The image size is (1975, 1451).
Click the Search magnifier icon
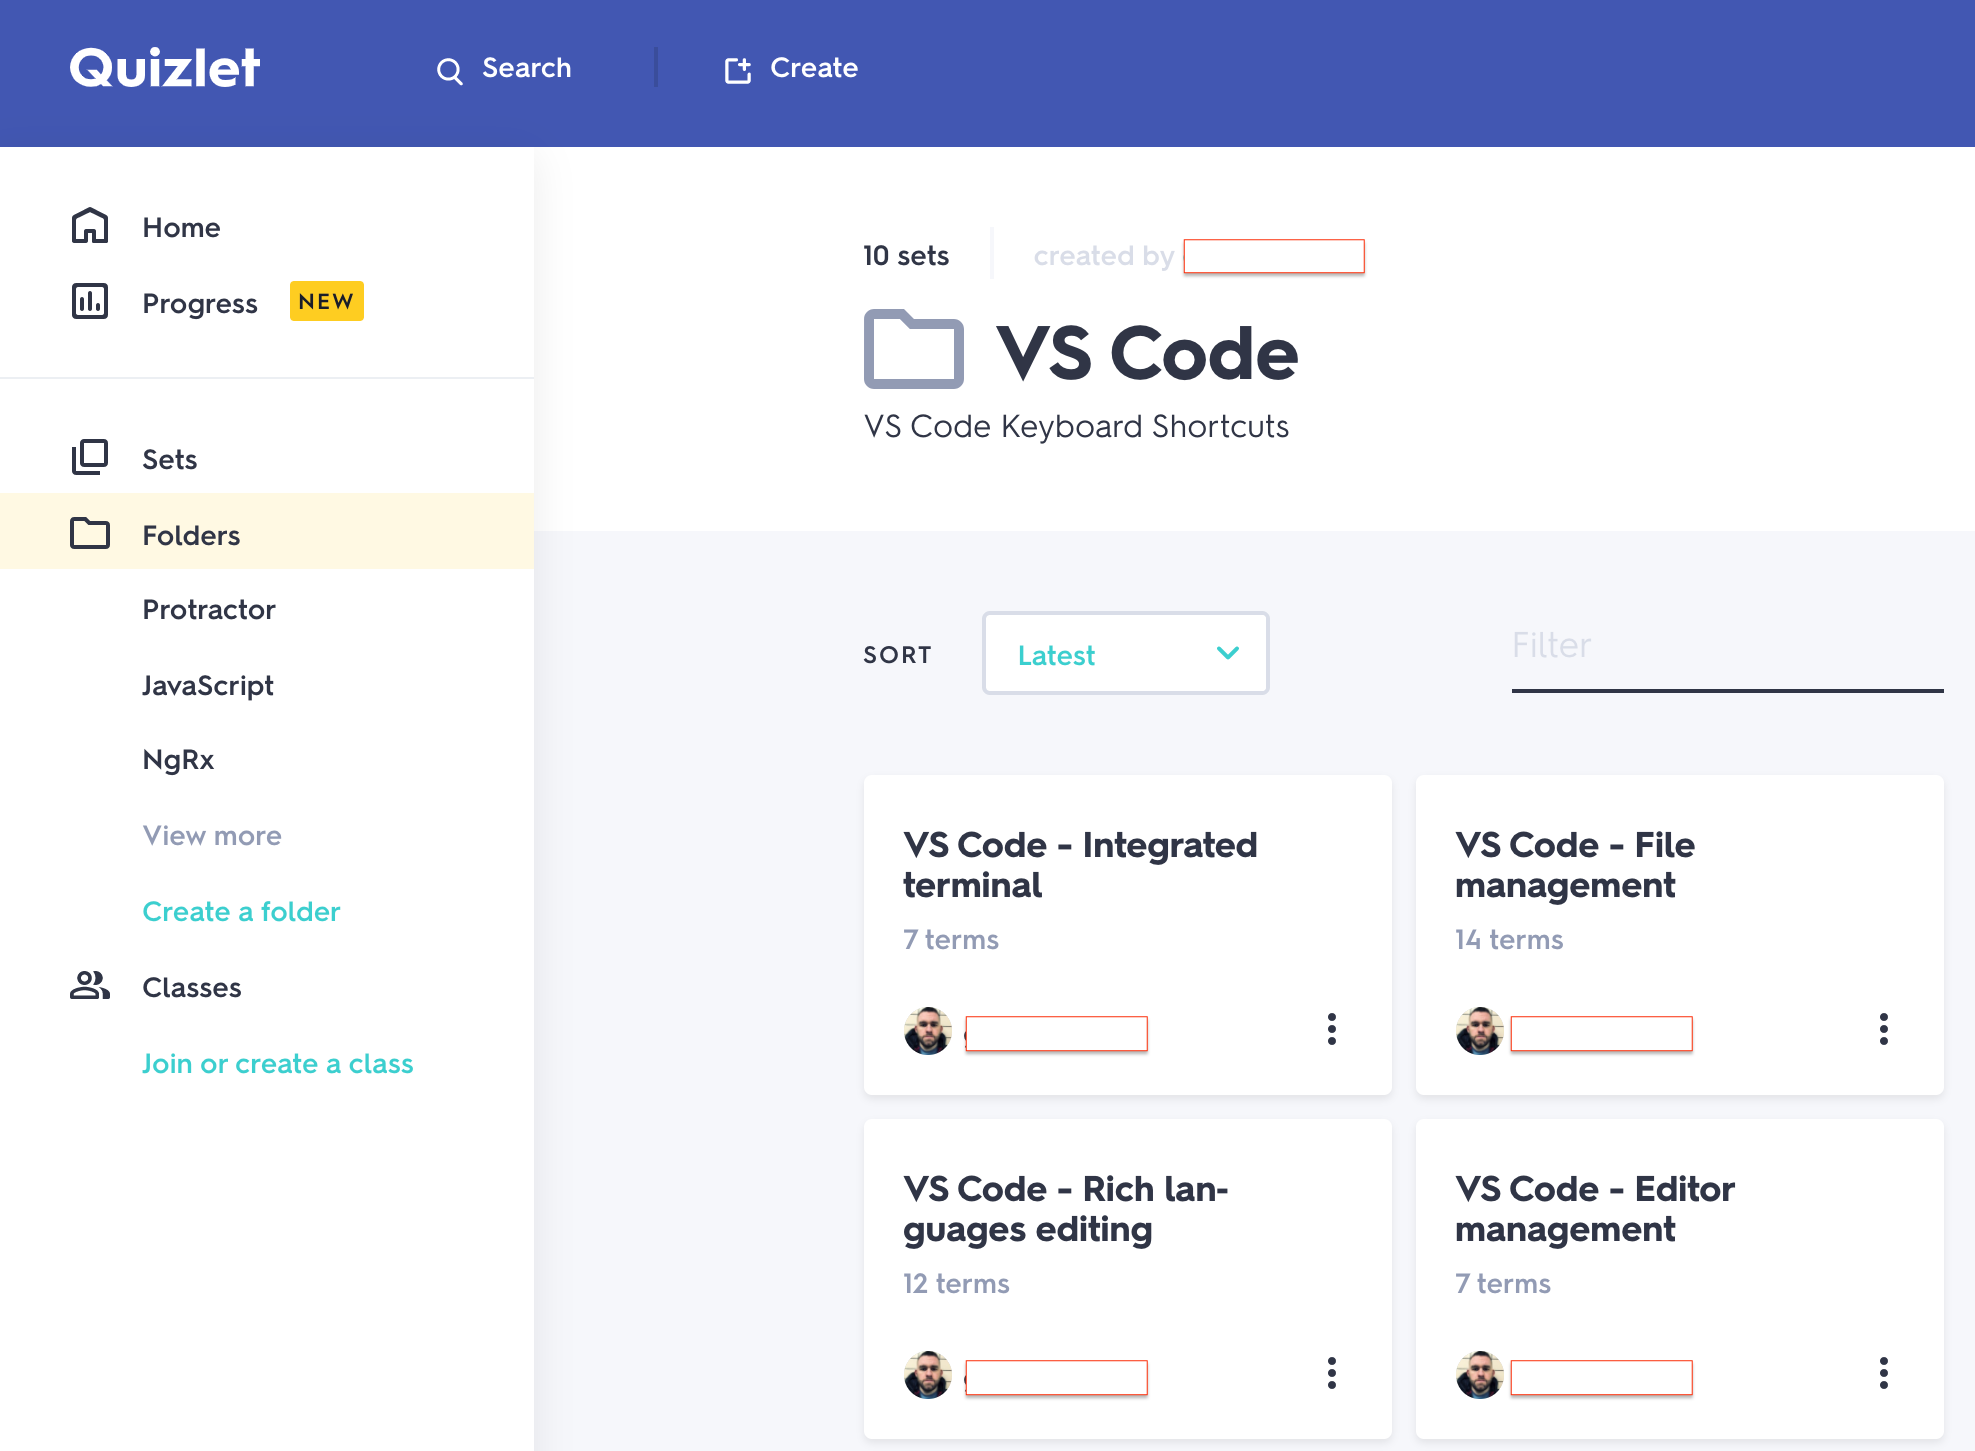(449, 71)
